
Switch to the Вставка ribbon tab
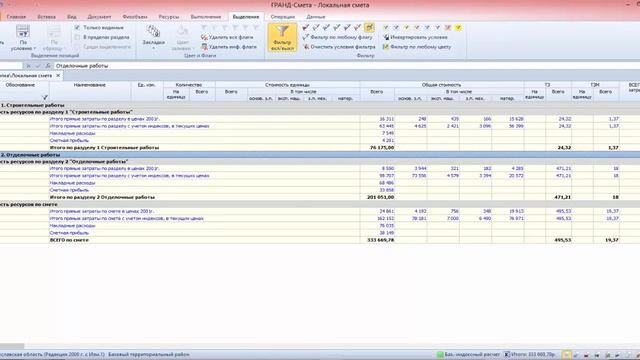47,17
